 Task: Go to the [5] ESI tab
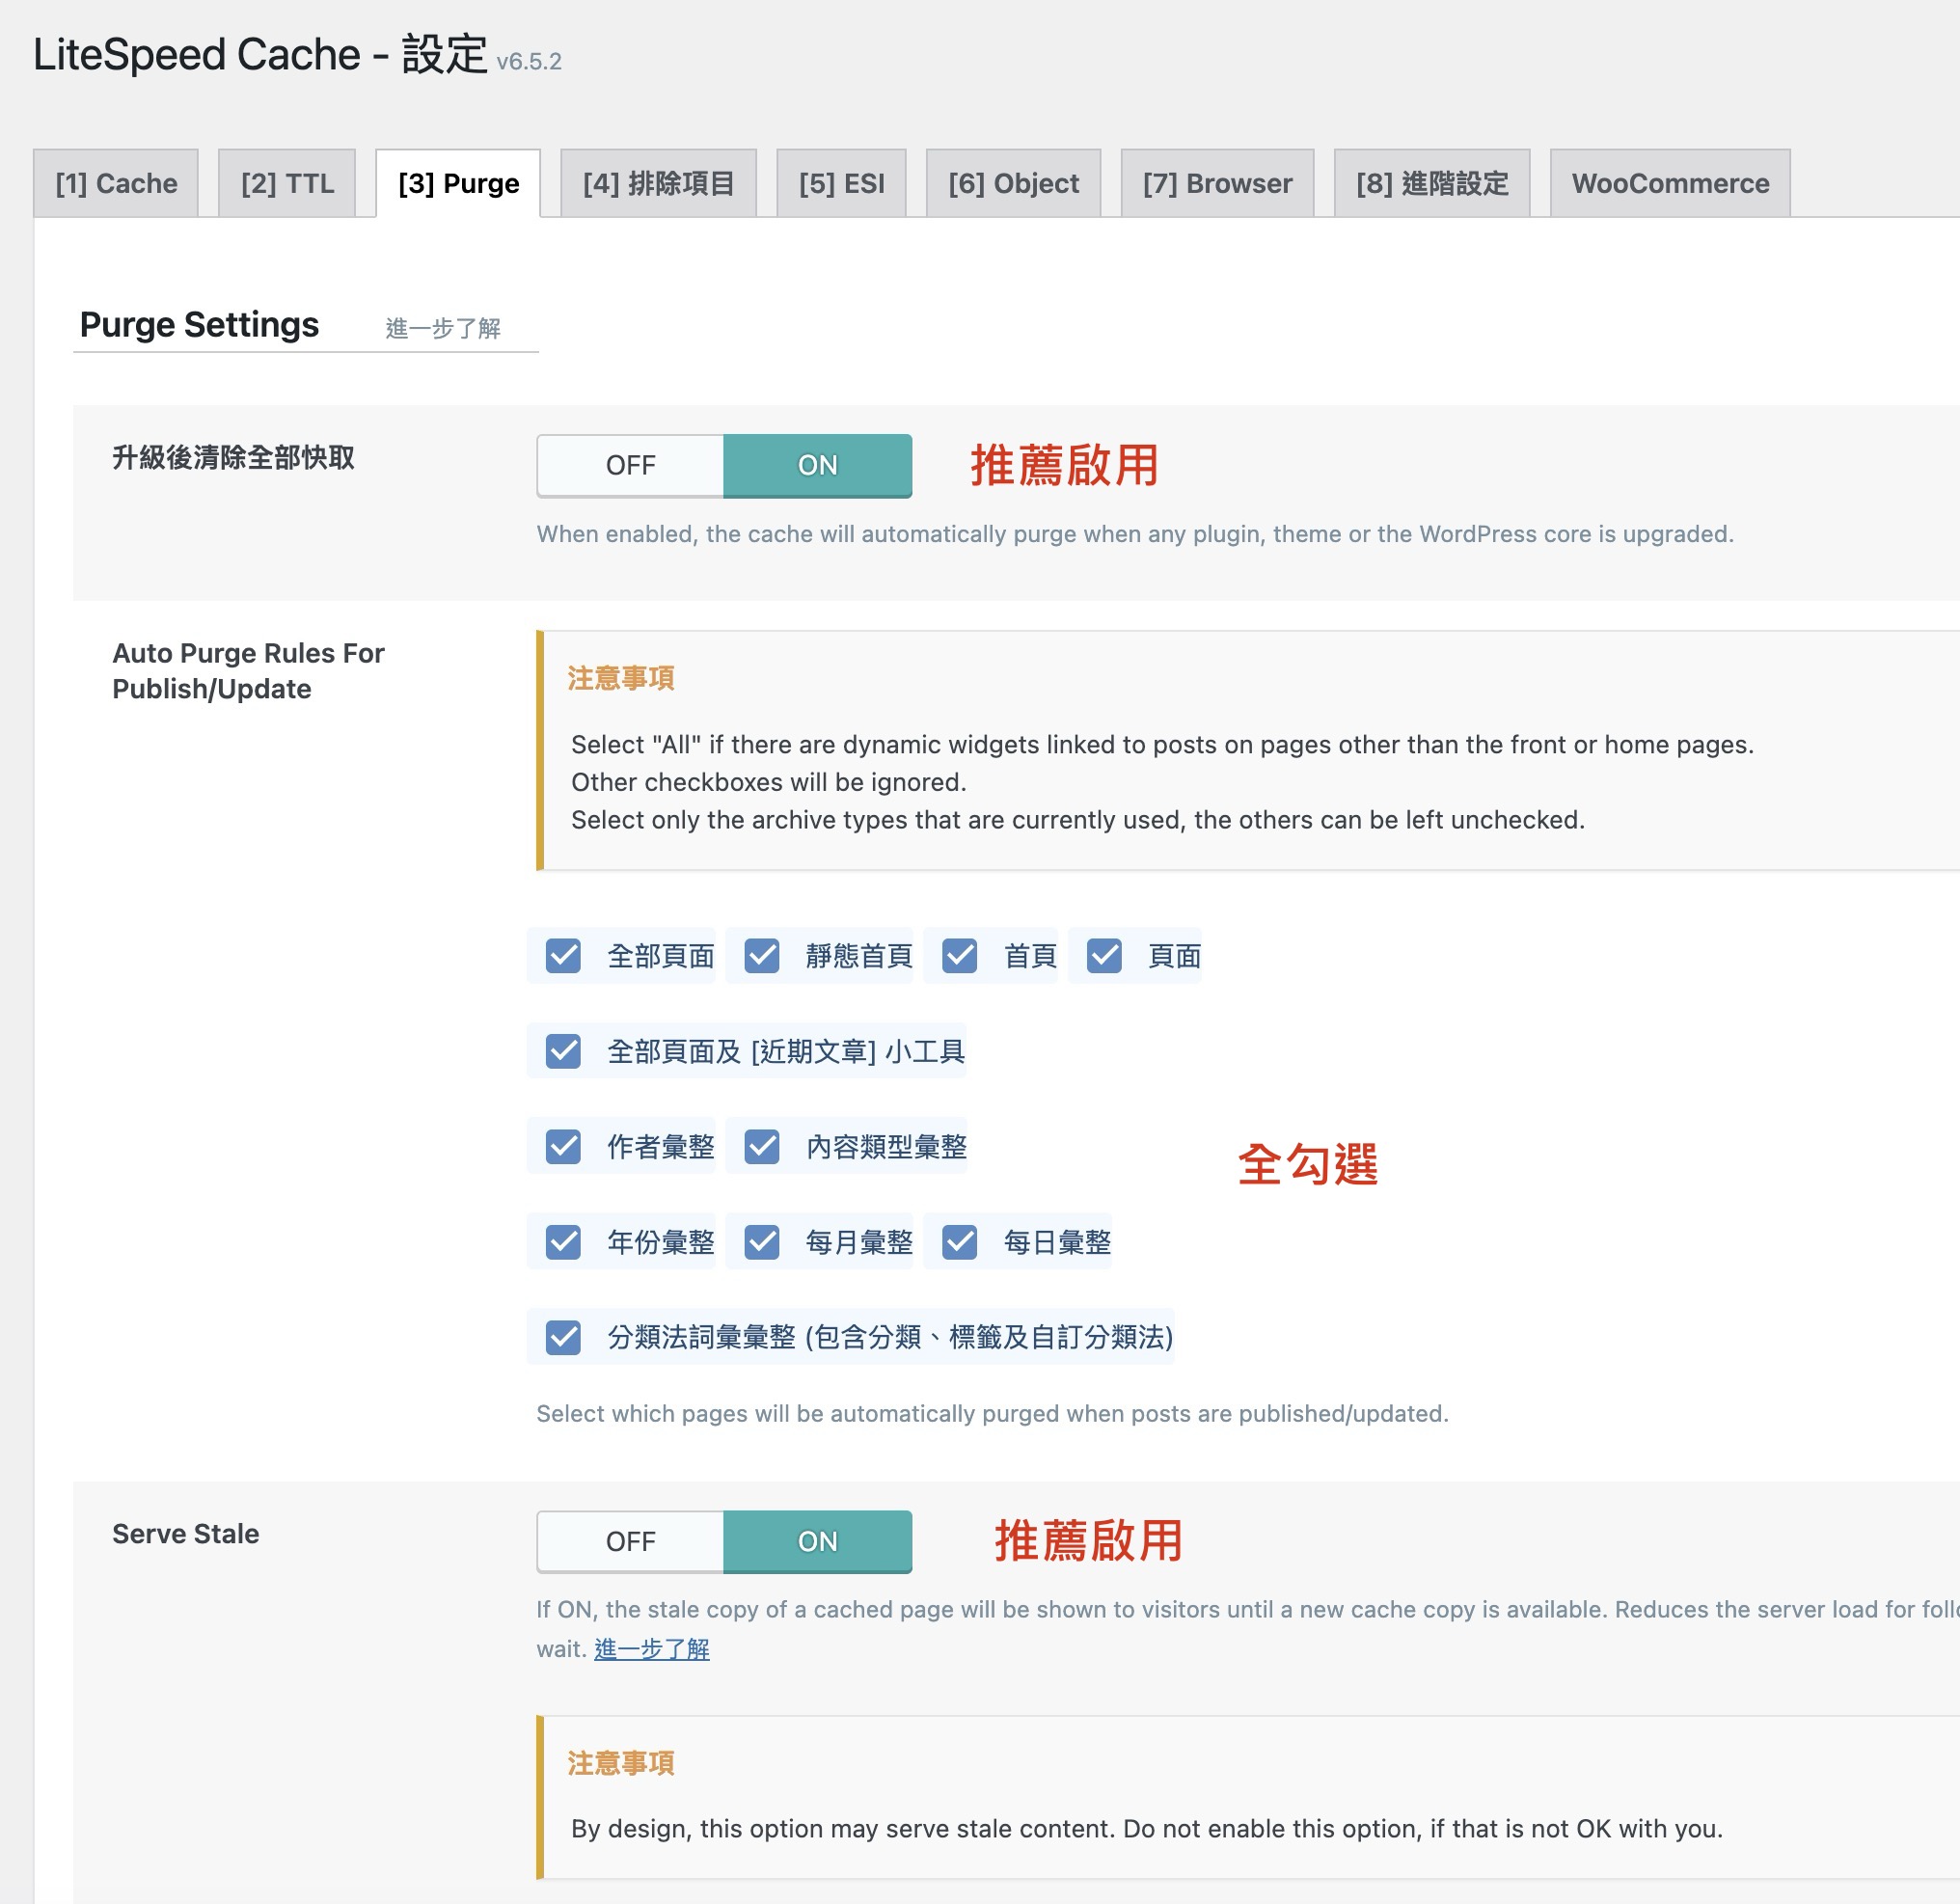click(841, 183)
